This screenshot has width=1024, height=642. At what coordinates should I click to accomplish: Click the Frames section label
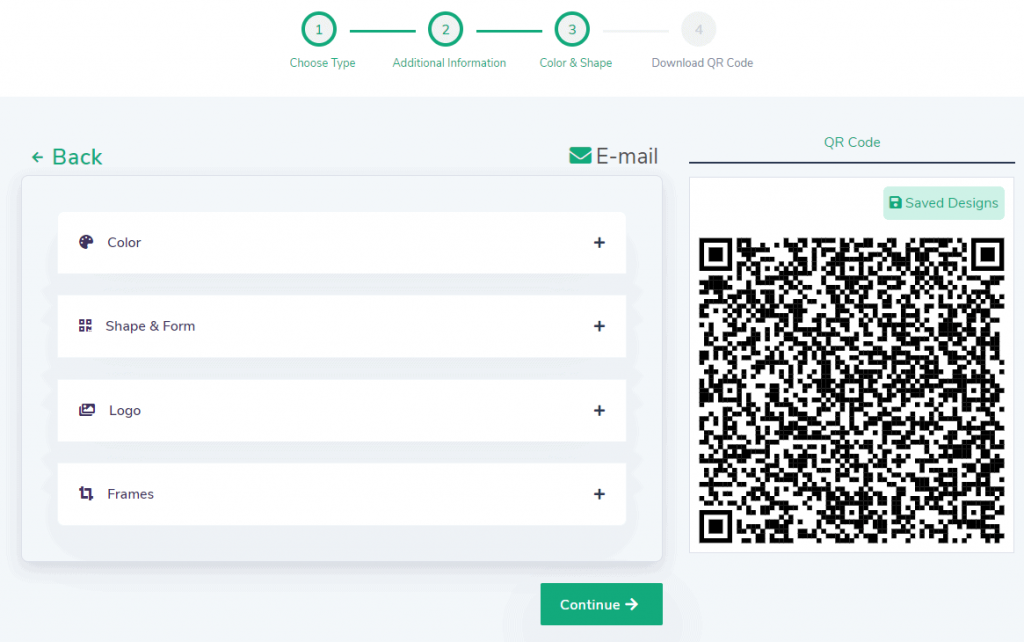click(x=131, y=494)
